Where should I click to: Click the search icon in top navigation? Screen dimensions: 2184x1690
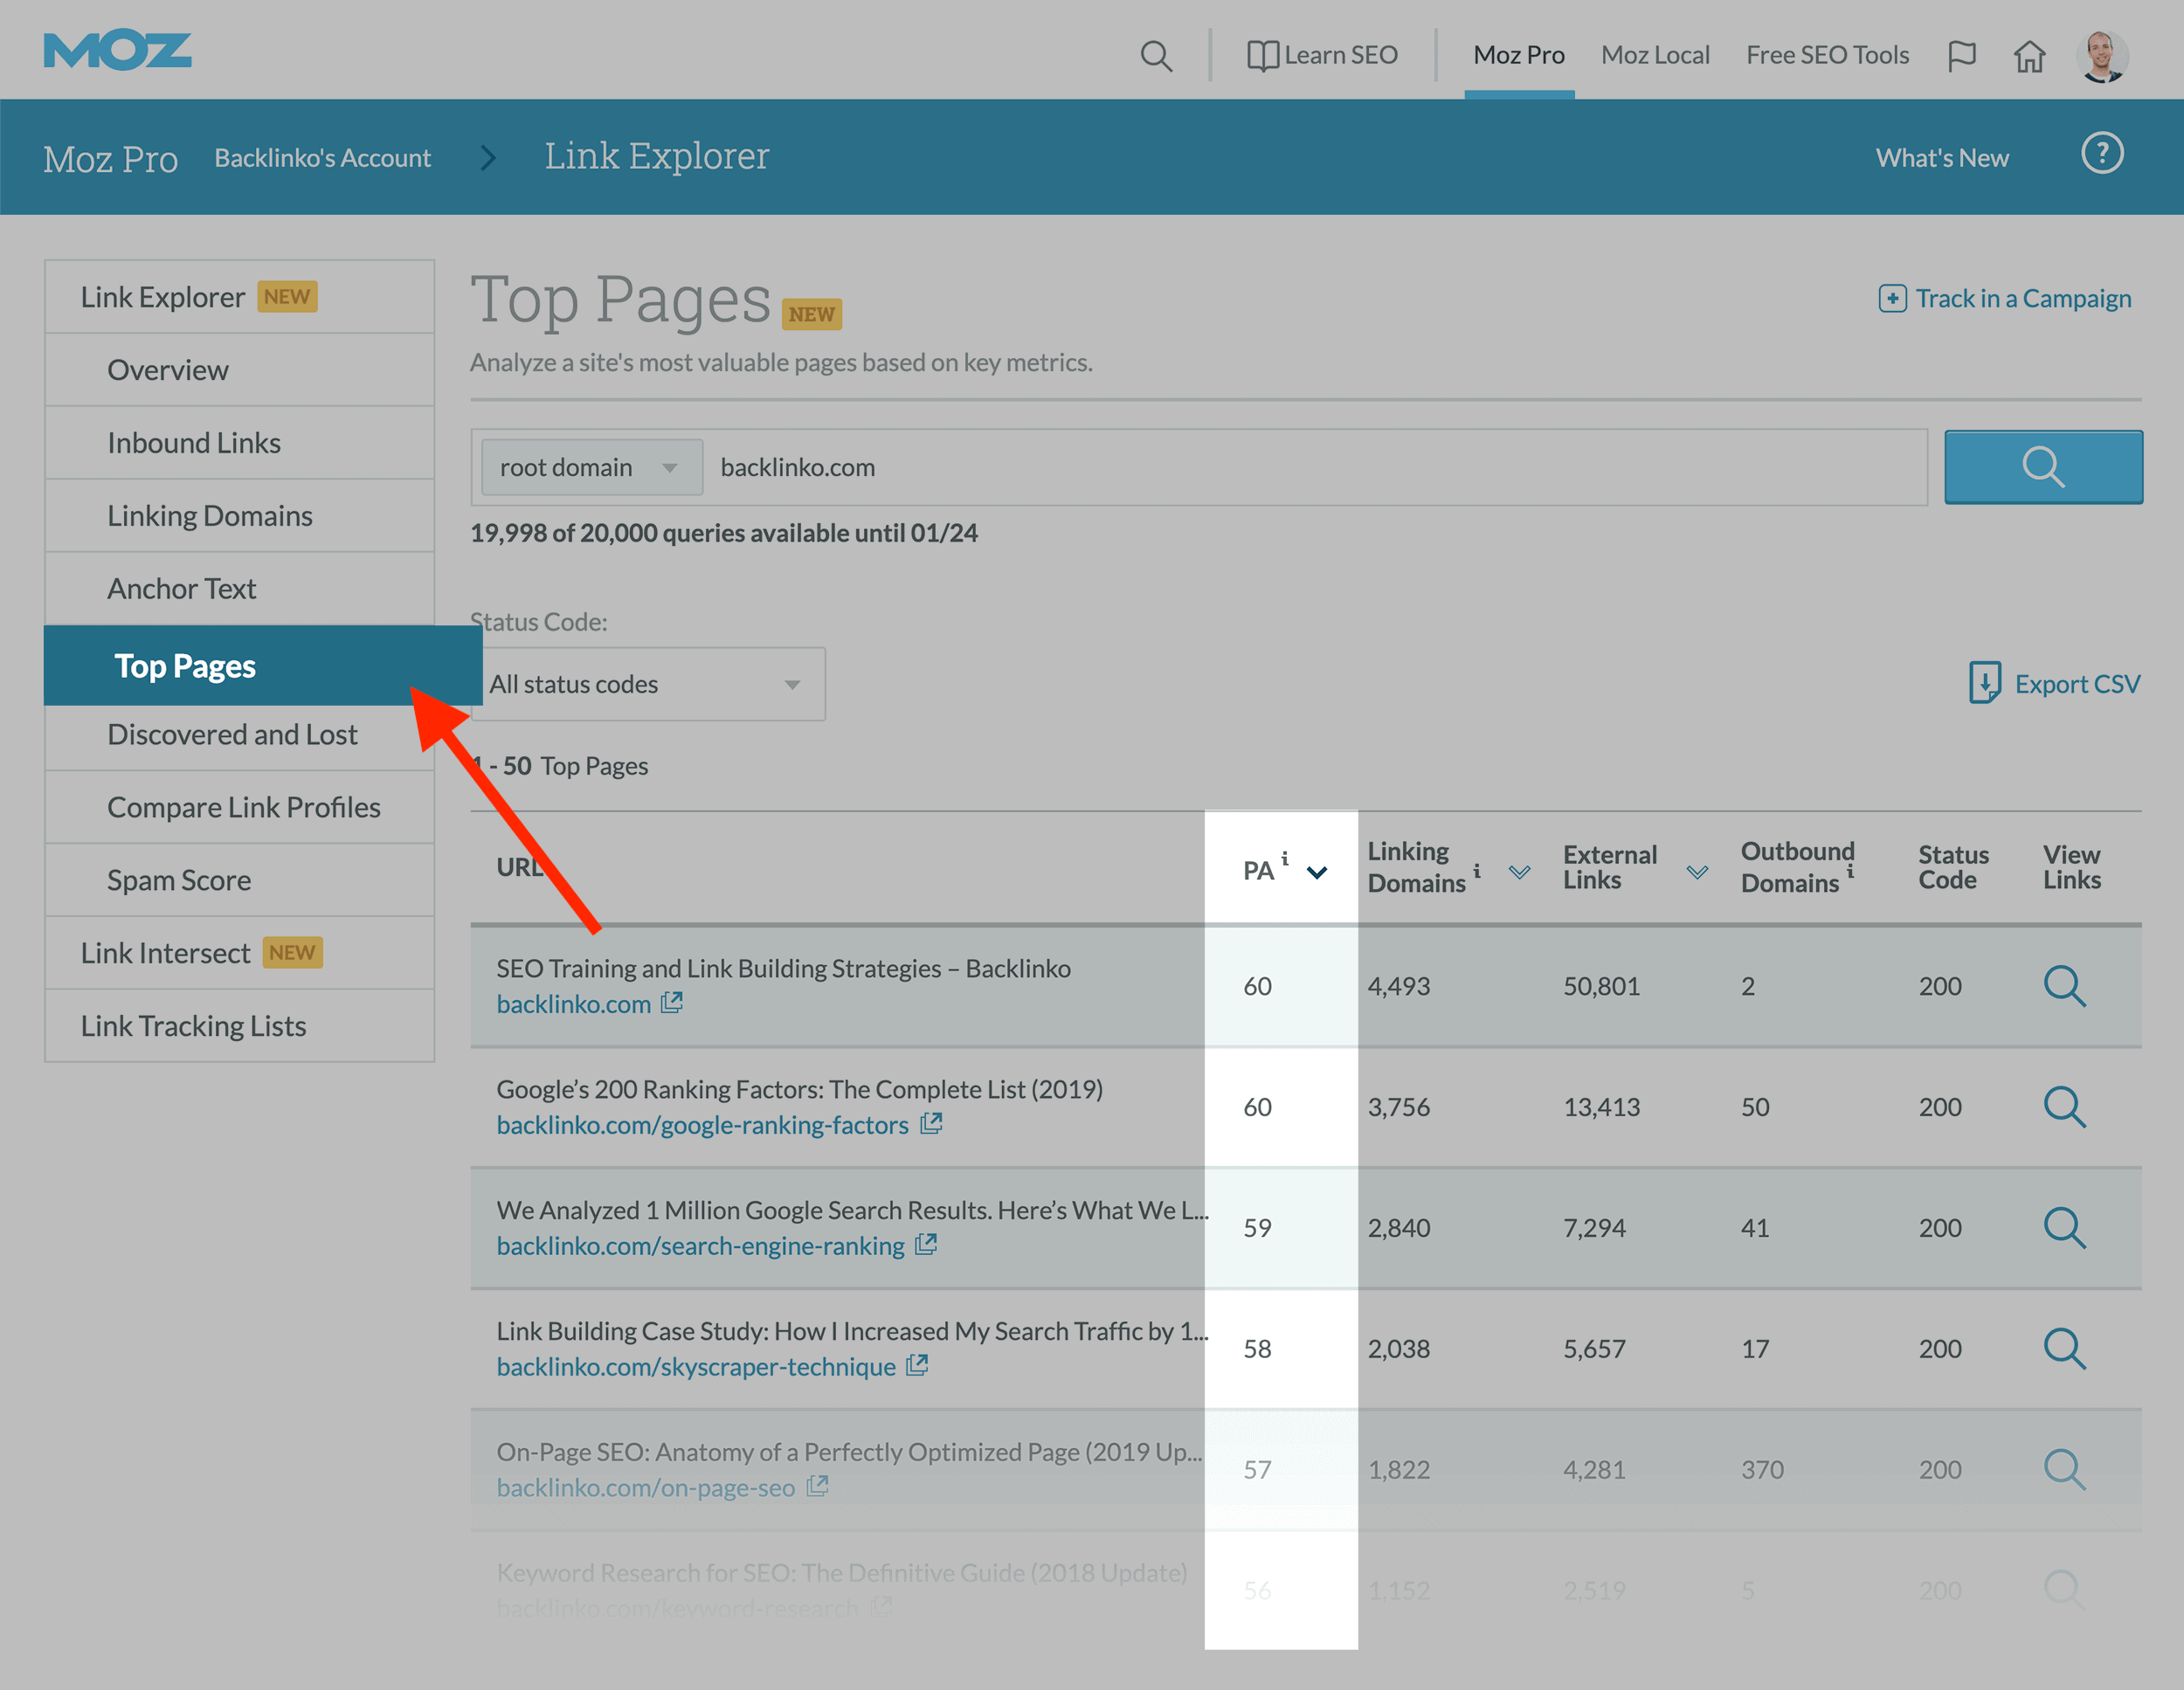point(1156,53)
